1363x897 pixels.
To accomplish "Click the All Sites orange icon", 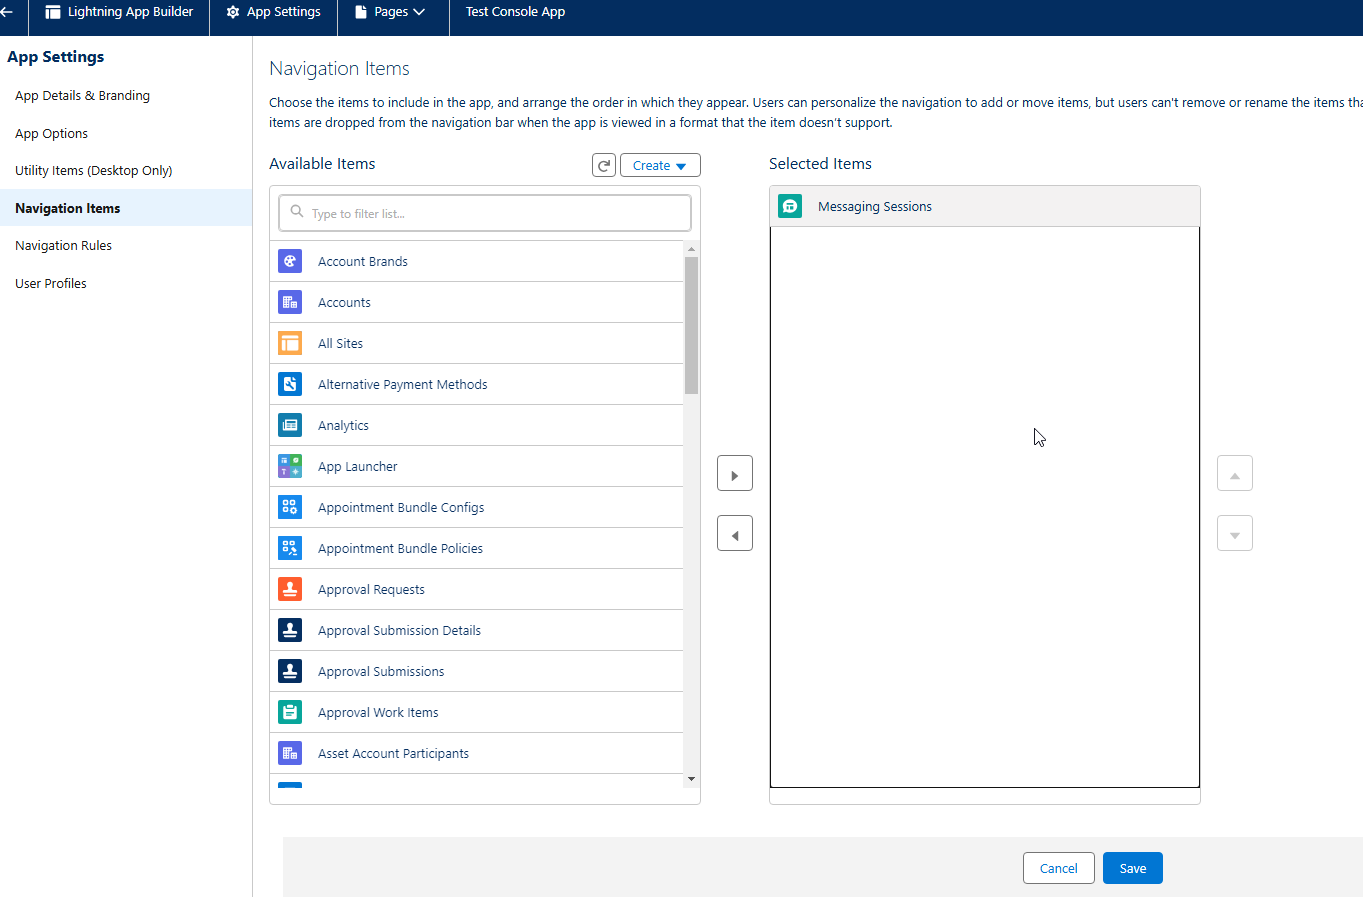I will tap(290, 343).
